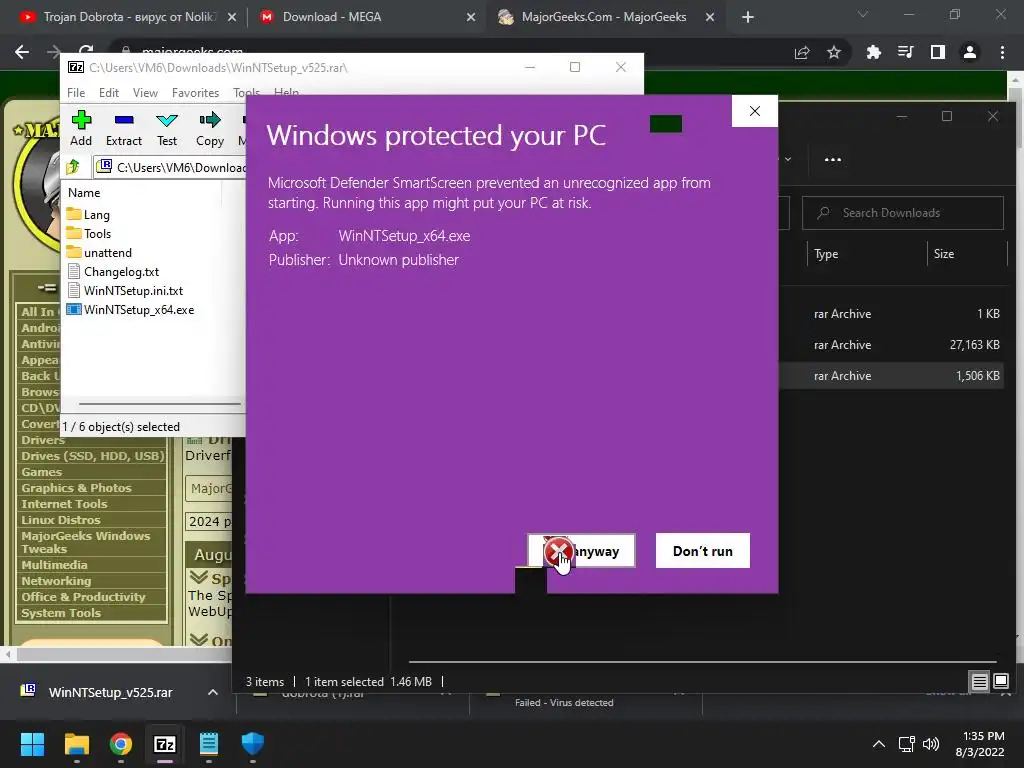Click the Don't run button
This screenshot has width=1024, height=768.
tap(703, 551)
